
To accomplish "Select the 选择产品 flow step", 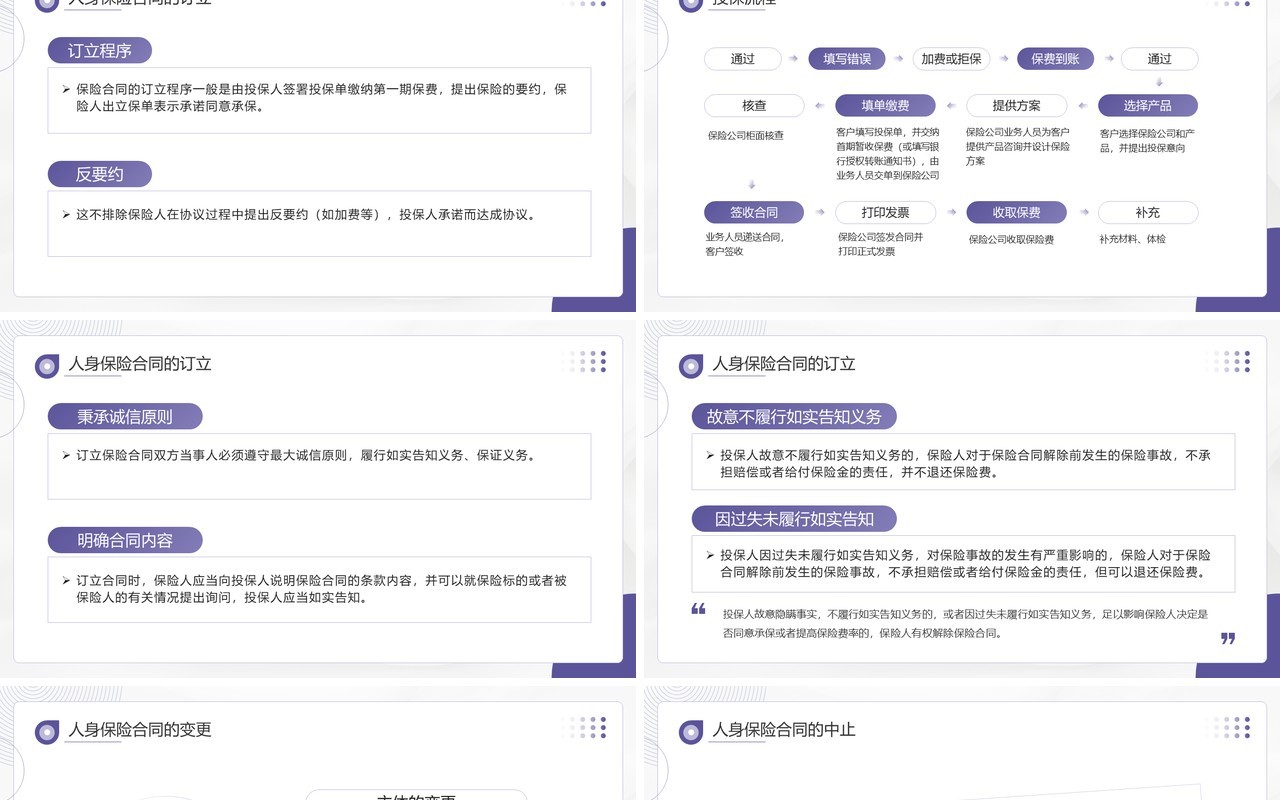I will pos(1147,105).
